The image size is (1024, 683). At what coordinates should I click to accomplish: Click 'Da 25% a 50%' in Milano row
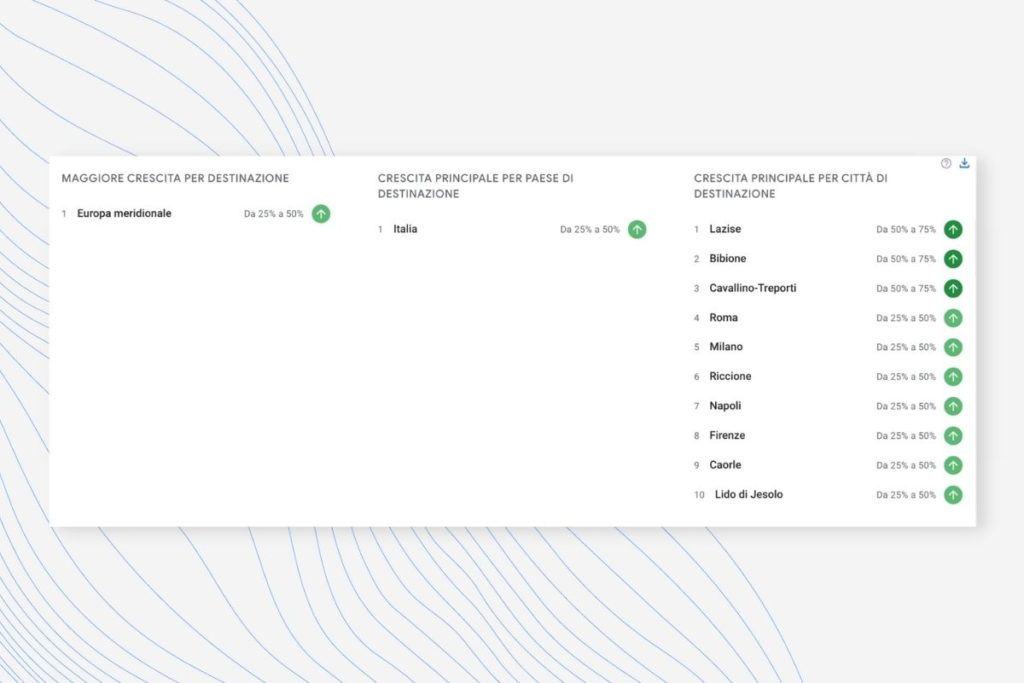(906, 347)
